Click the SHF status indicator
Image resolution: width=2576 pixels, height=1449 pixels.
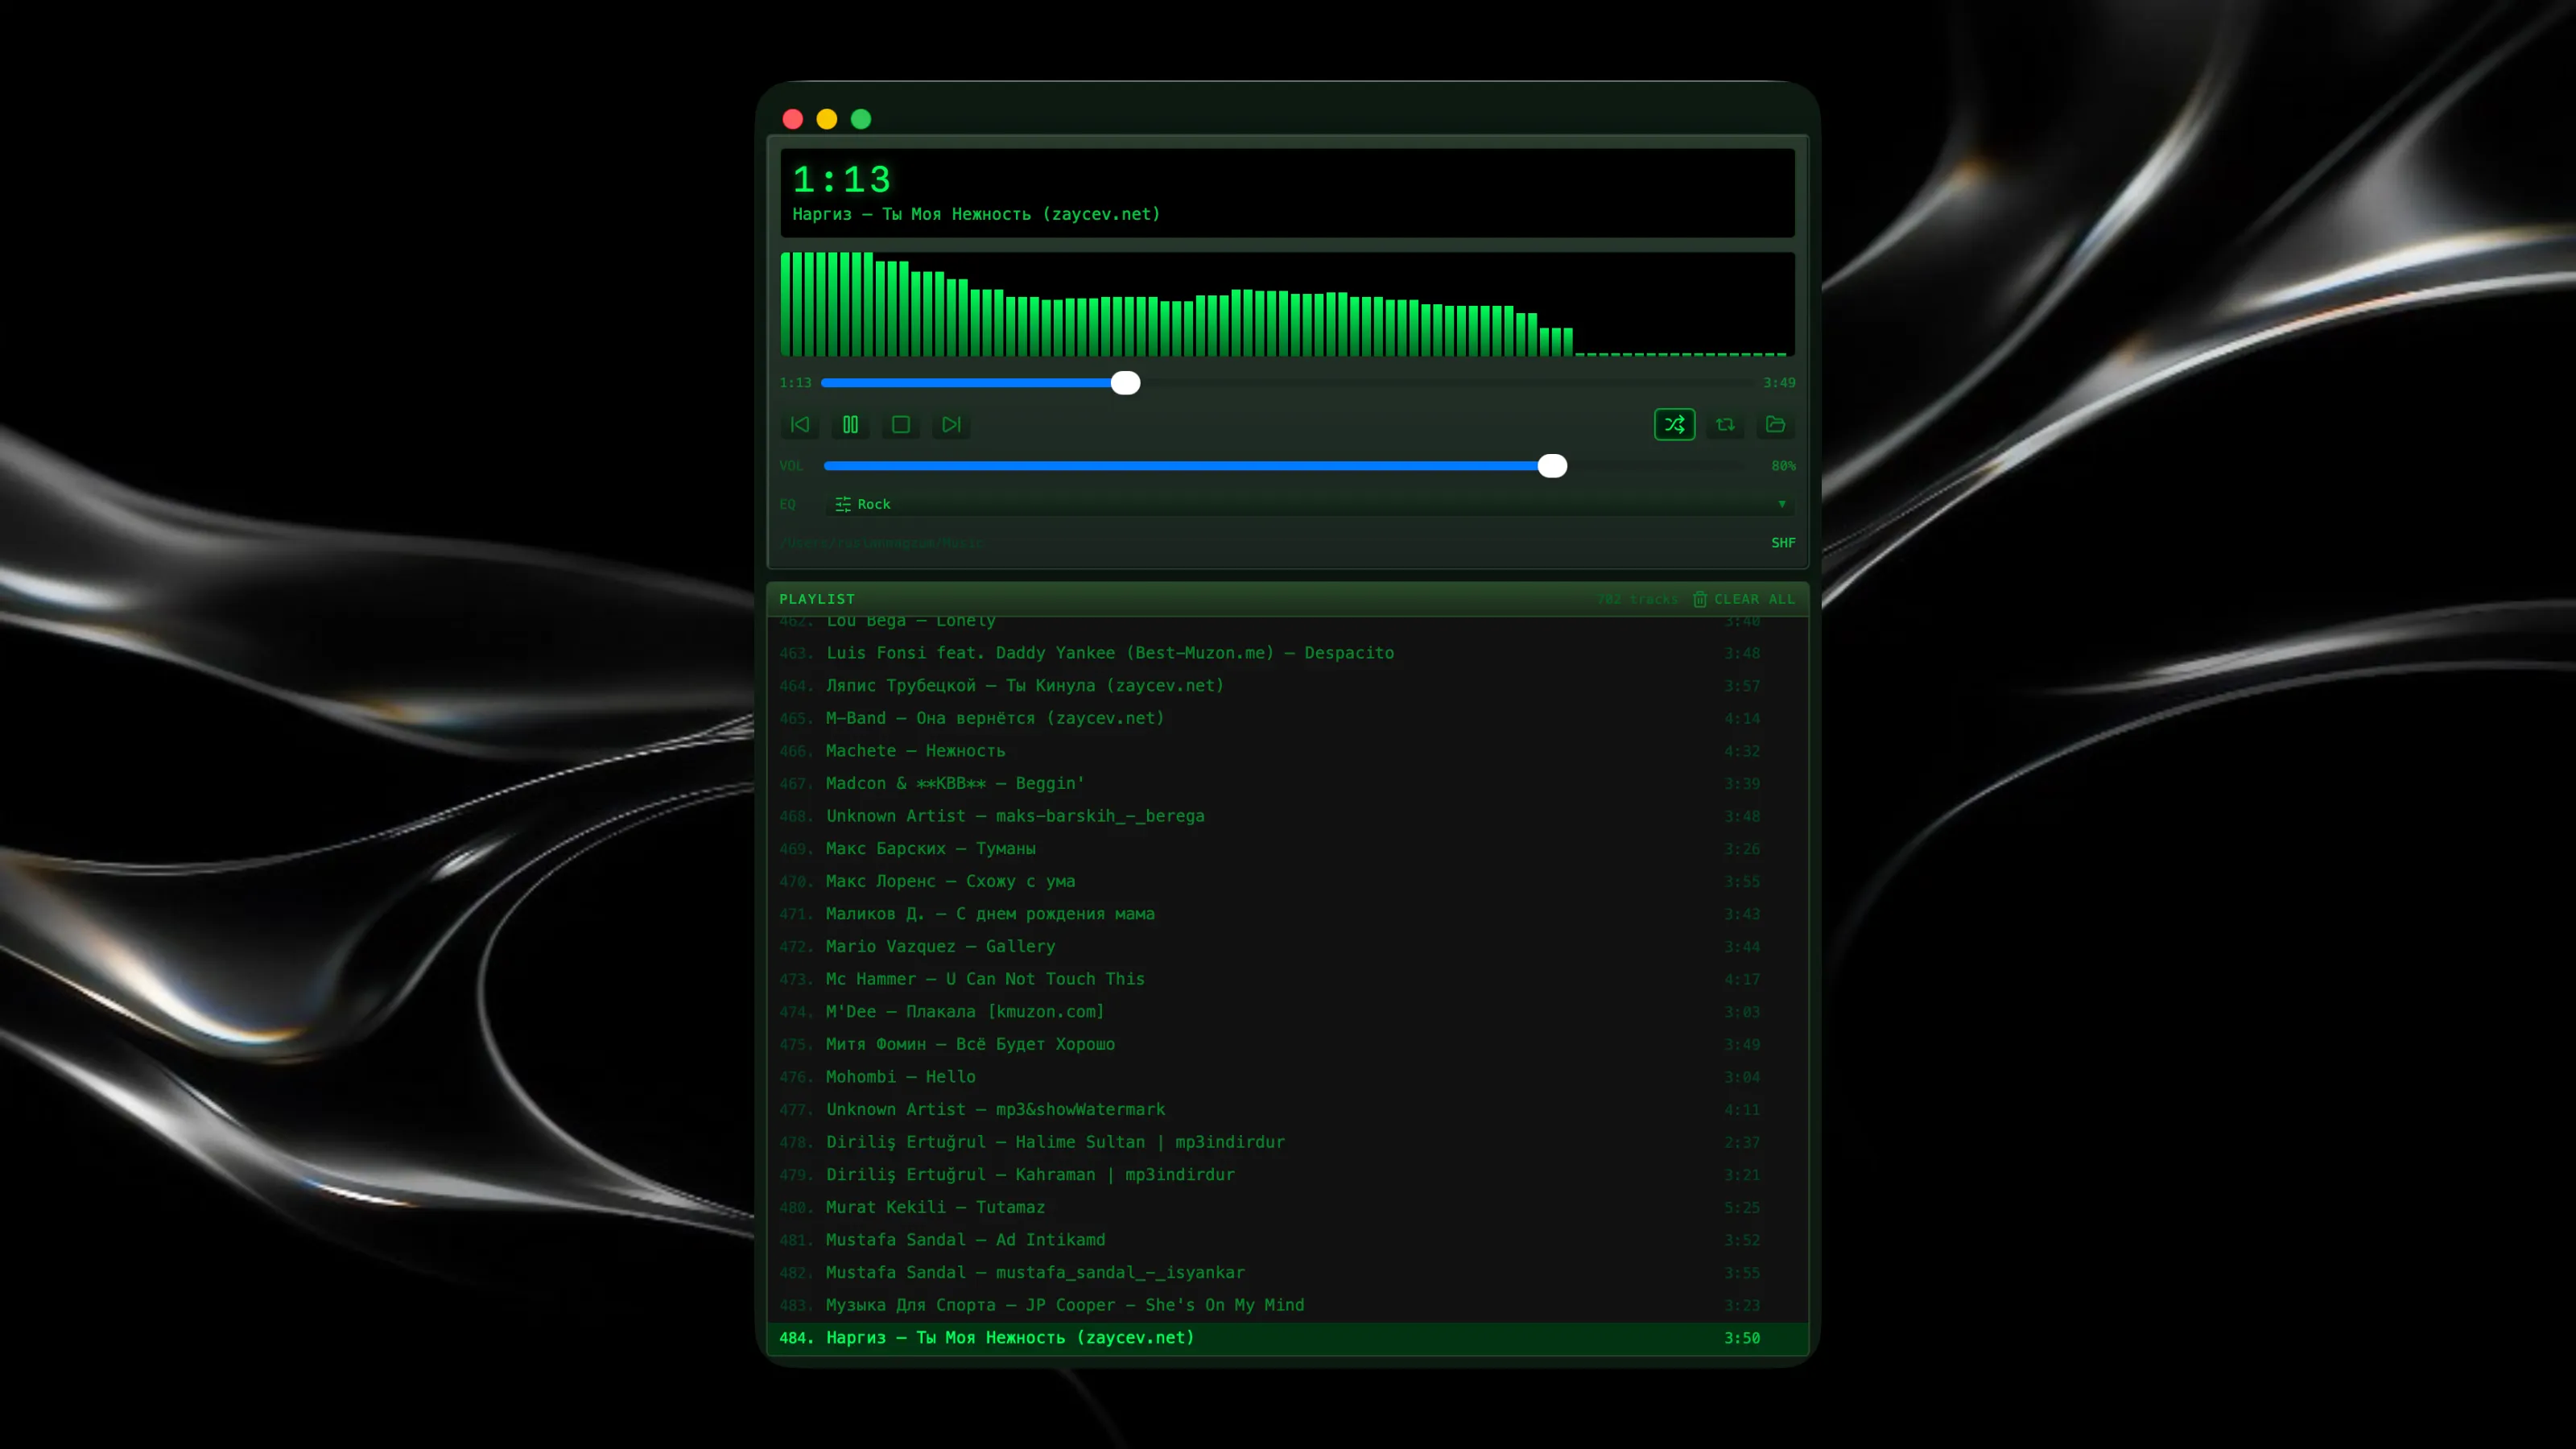click(x=1783, y=543)
